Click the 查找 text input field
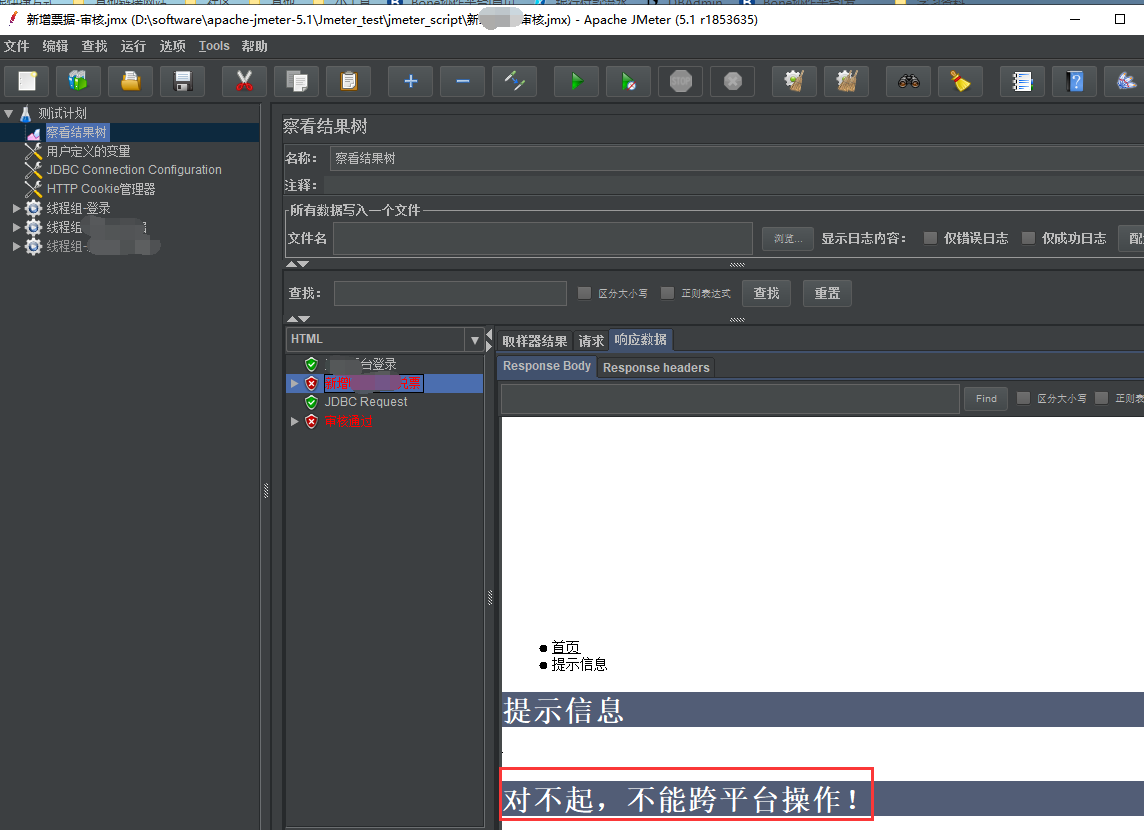 point(450,293)
